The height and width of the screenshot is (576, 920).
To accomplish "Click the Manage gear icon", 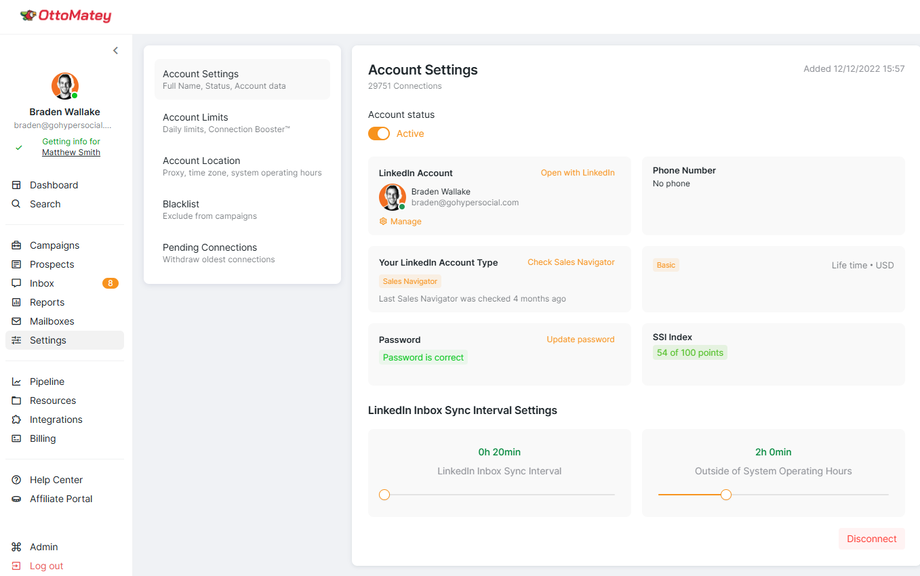I will [383, 221].
